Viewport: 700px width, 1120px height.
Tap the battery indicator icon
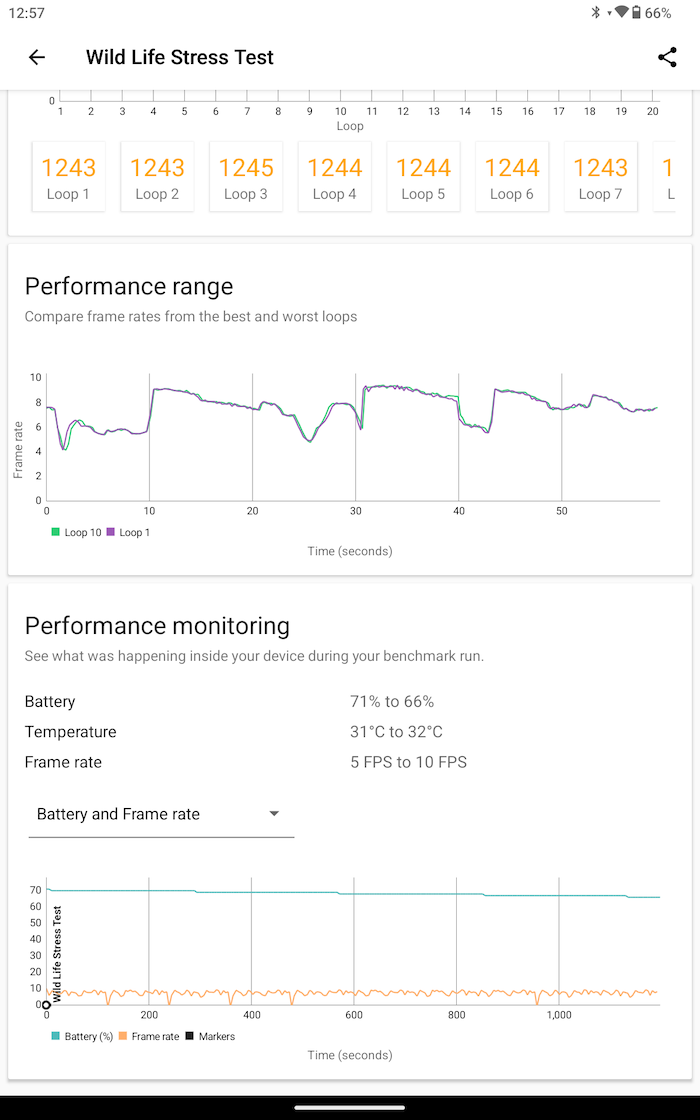point(636,13)
